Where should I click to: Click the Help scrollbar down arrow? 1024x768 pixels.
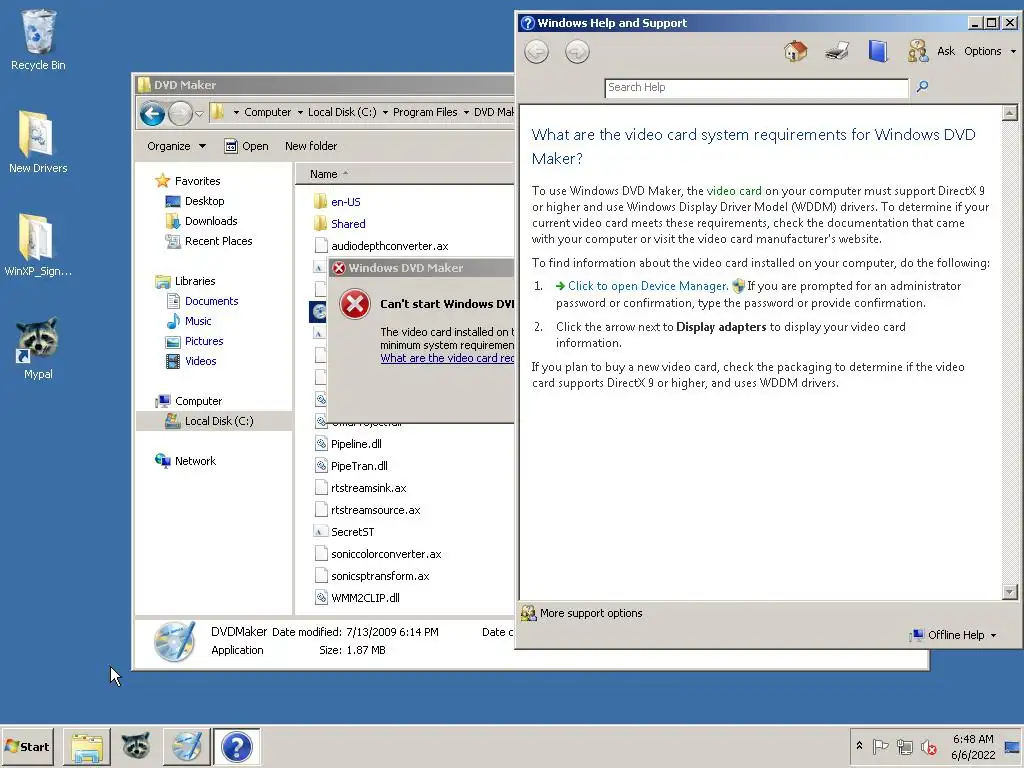click(1009, 592)
